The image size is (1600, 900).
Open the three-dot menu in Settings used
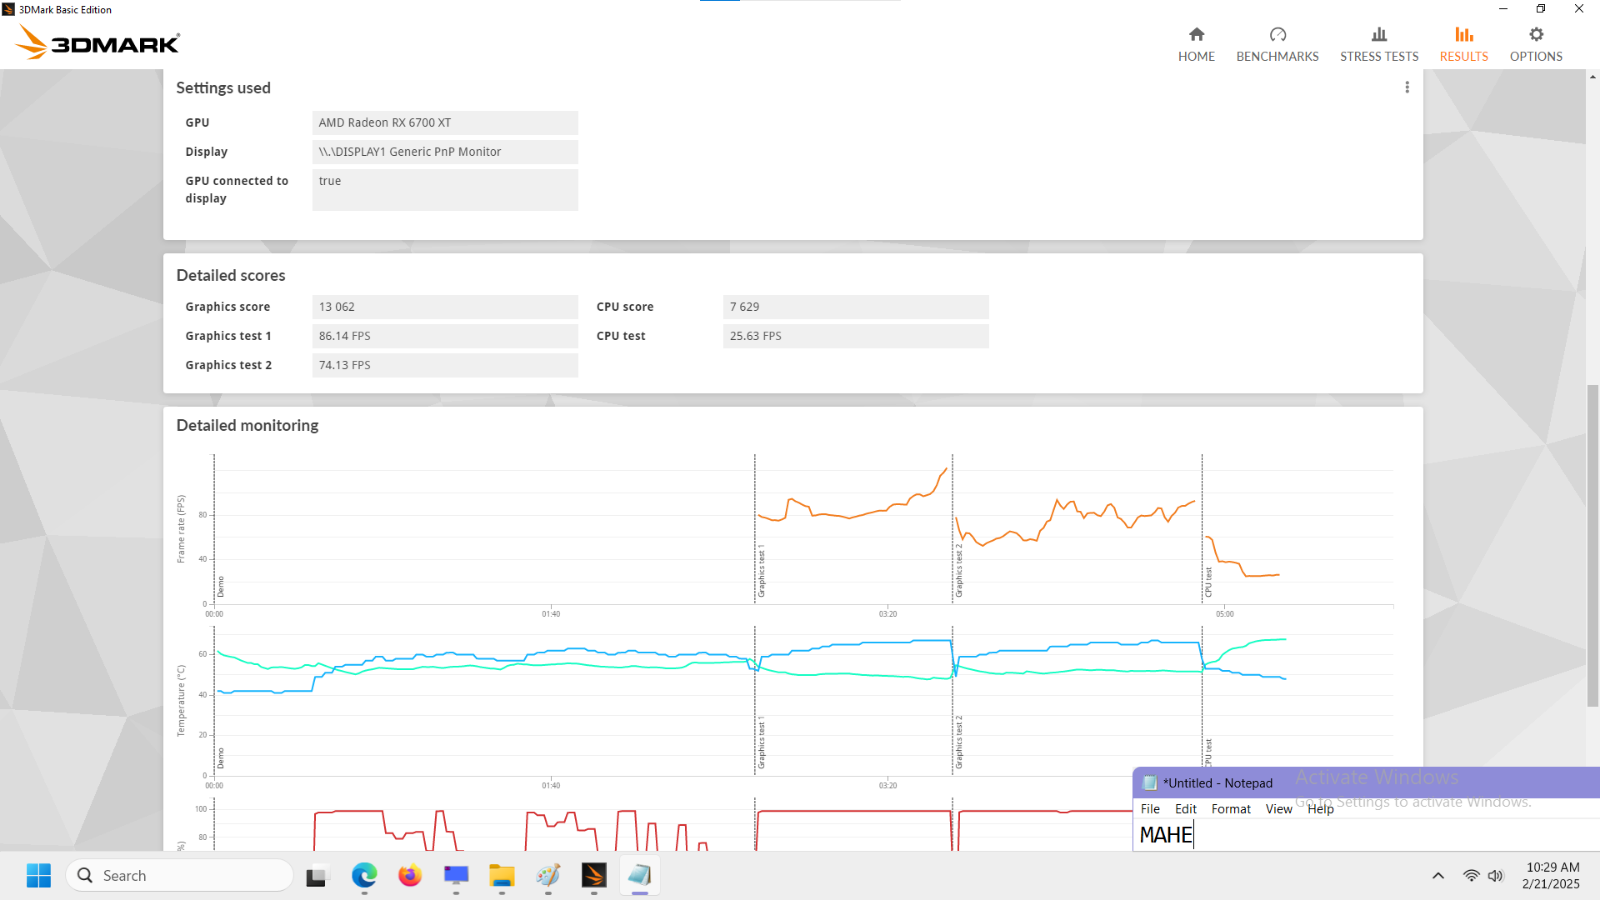1407,88
